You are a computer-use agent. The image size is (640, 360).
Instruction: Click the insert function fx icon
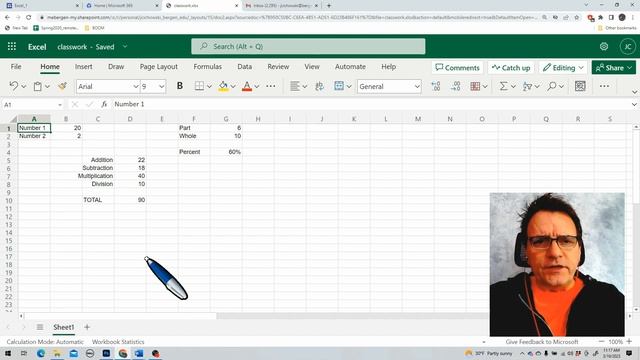pyautogui.click(x=104, y=104)
